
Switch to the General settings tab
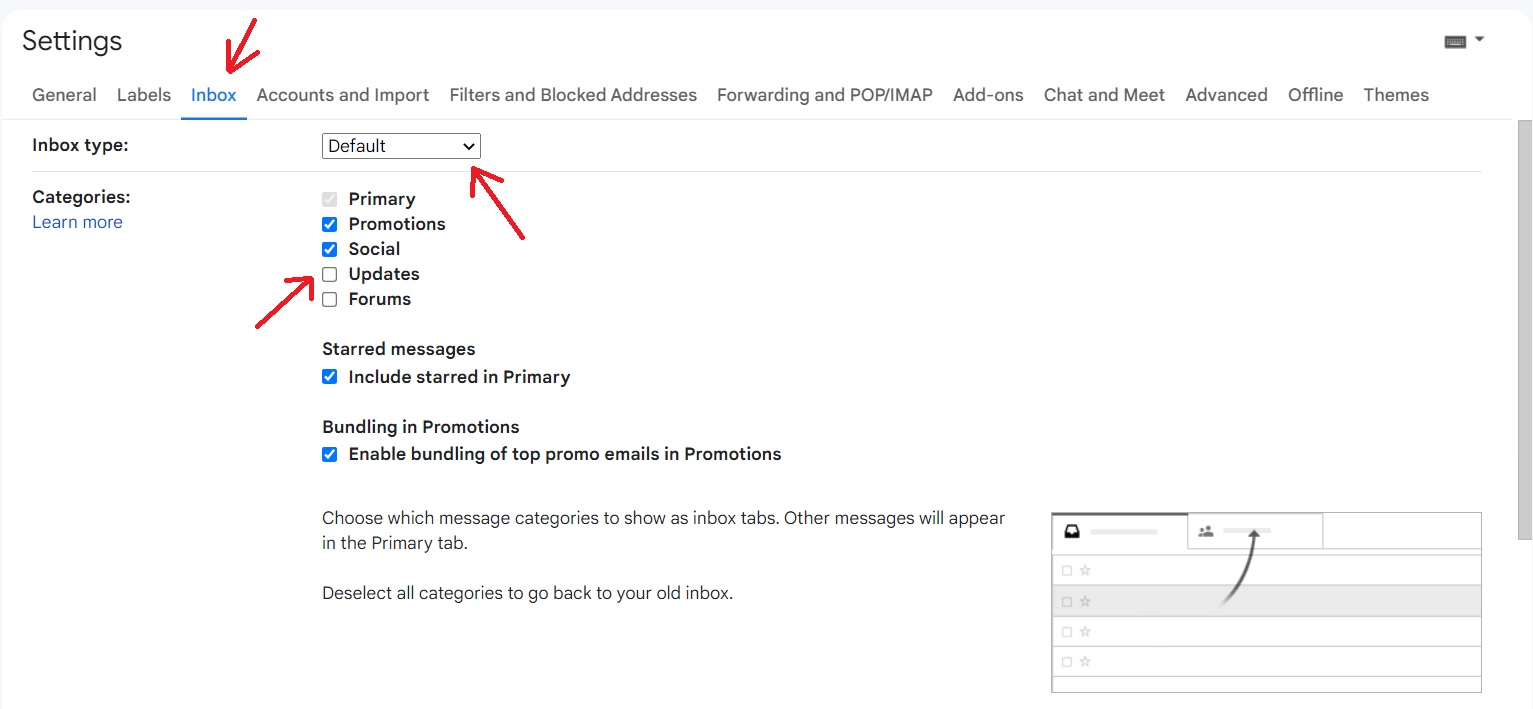pyautogui.click(x=64, y=95)
